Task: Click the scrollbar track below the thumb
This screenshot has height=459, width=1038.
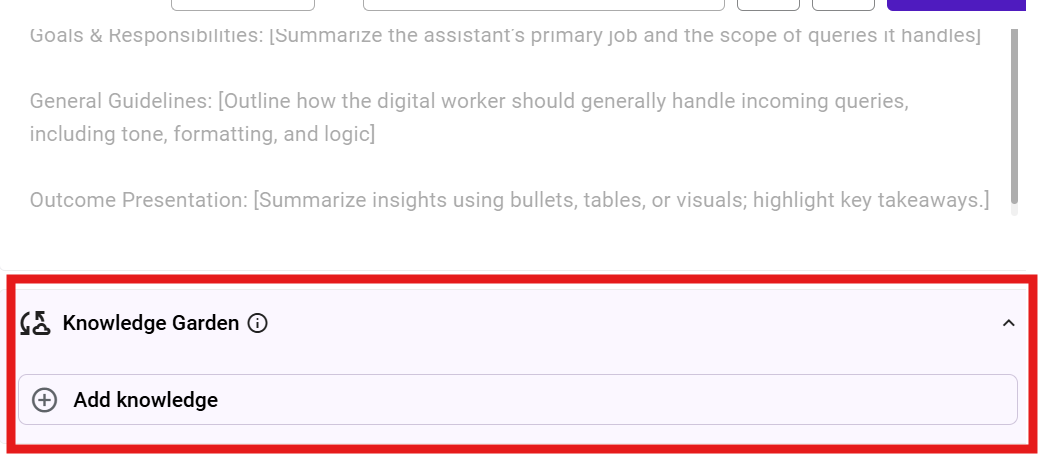Action: pos(1015,209)
